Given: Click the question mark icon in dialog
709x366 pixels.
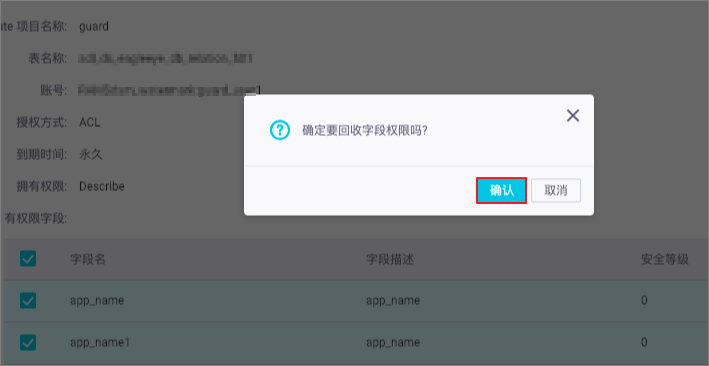Looking at the screenshot, I should click(x=279, y=130).
